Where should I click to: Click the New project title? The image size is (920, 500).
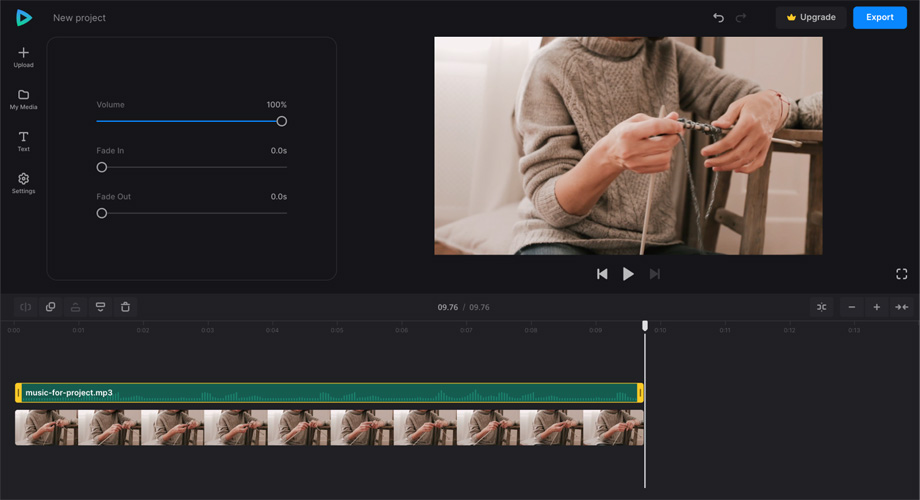(x=79, y=18)
